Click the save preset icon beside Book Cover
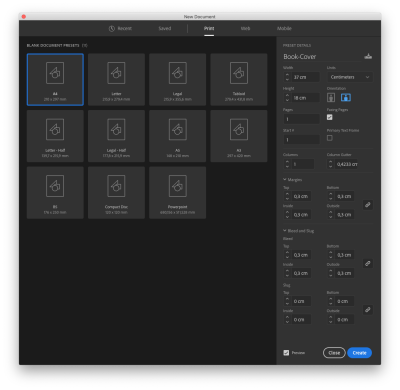 tap(368, 56)
